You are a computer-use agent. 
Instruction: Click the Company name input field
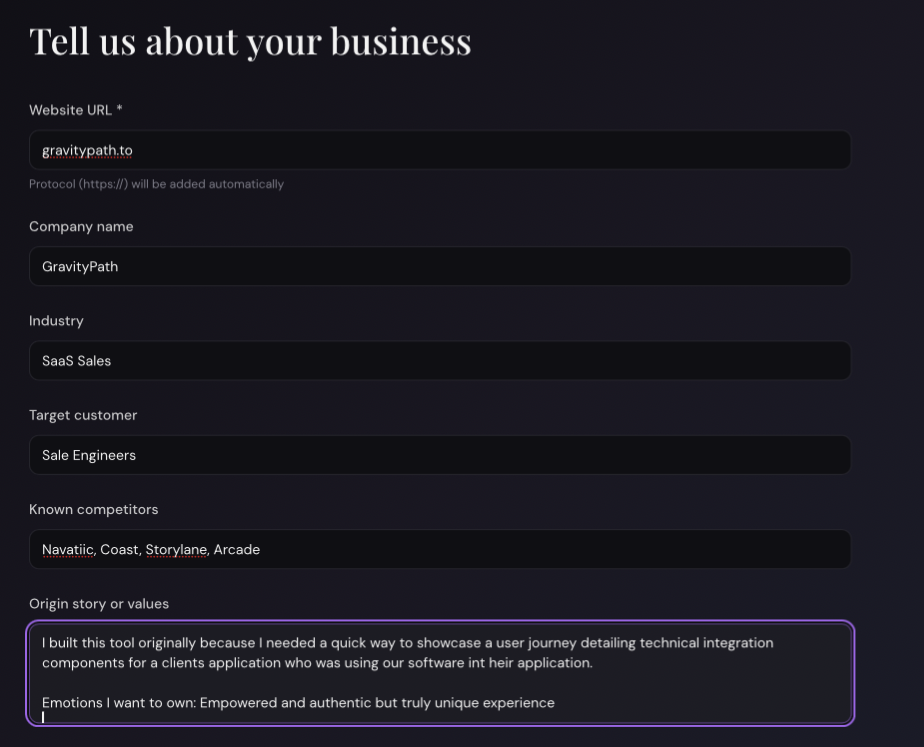pos(440,266)
